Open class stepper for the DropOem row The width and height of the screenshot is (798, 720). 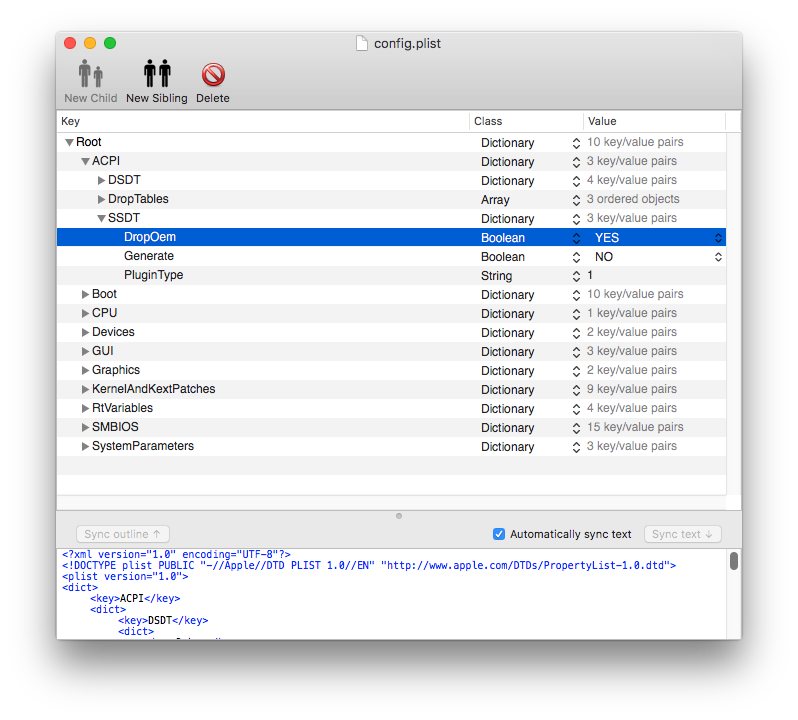click(576, 238)
